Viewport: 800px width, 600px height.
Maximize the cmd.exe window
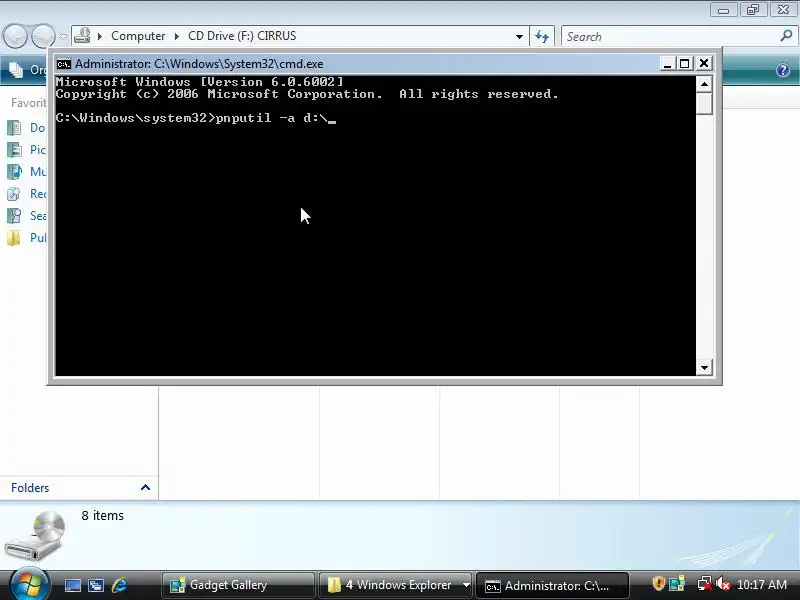tap(685, 64)
